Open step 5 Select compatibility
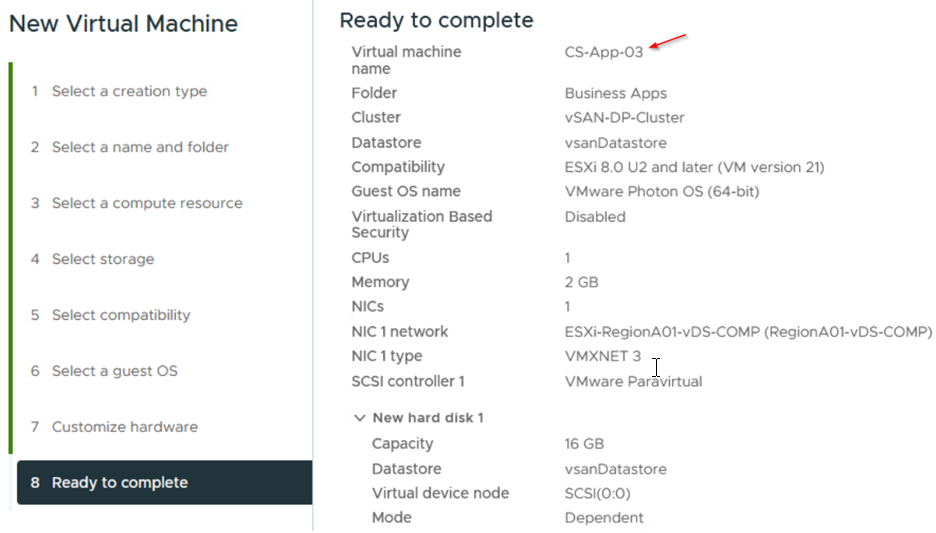Screen dimensions: 936x533 (110, 315)
